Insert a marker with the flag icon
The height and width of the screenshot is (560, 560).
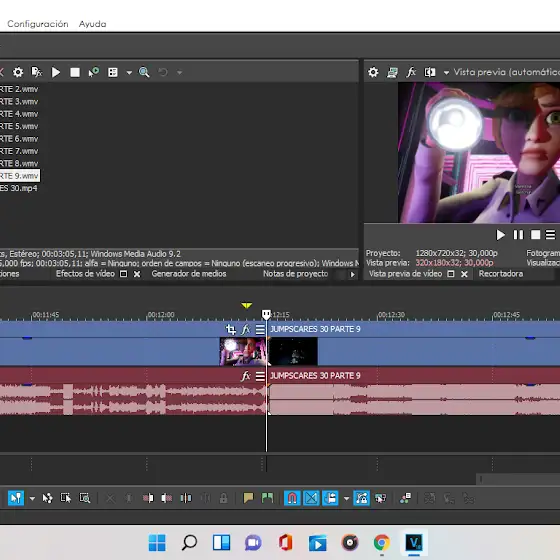pos(248,498)
